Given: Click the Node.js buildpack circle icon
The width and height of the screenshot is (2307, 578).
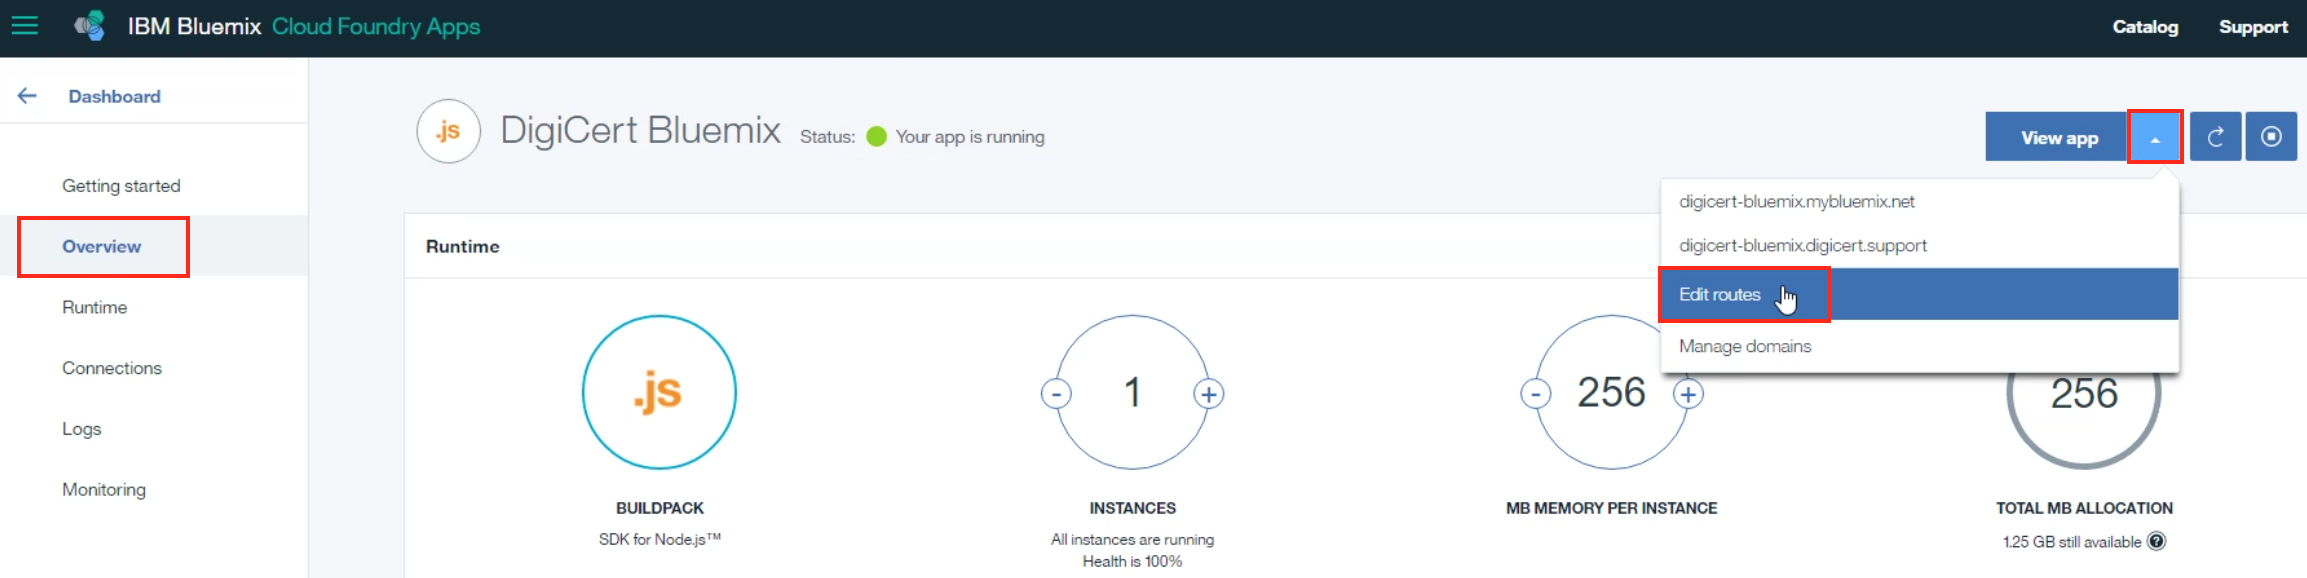Looking at the screenshot, I should coord(659,392).
